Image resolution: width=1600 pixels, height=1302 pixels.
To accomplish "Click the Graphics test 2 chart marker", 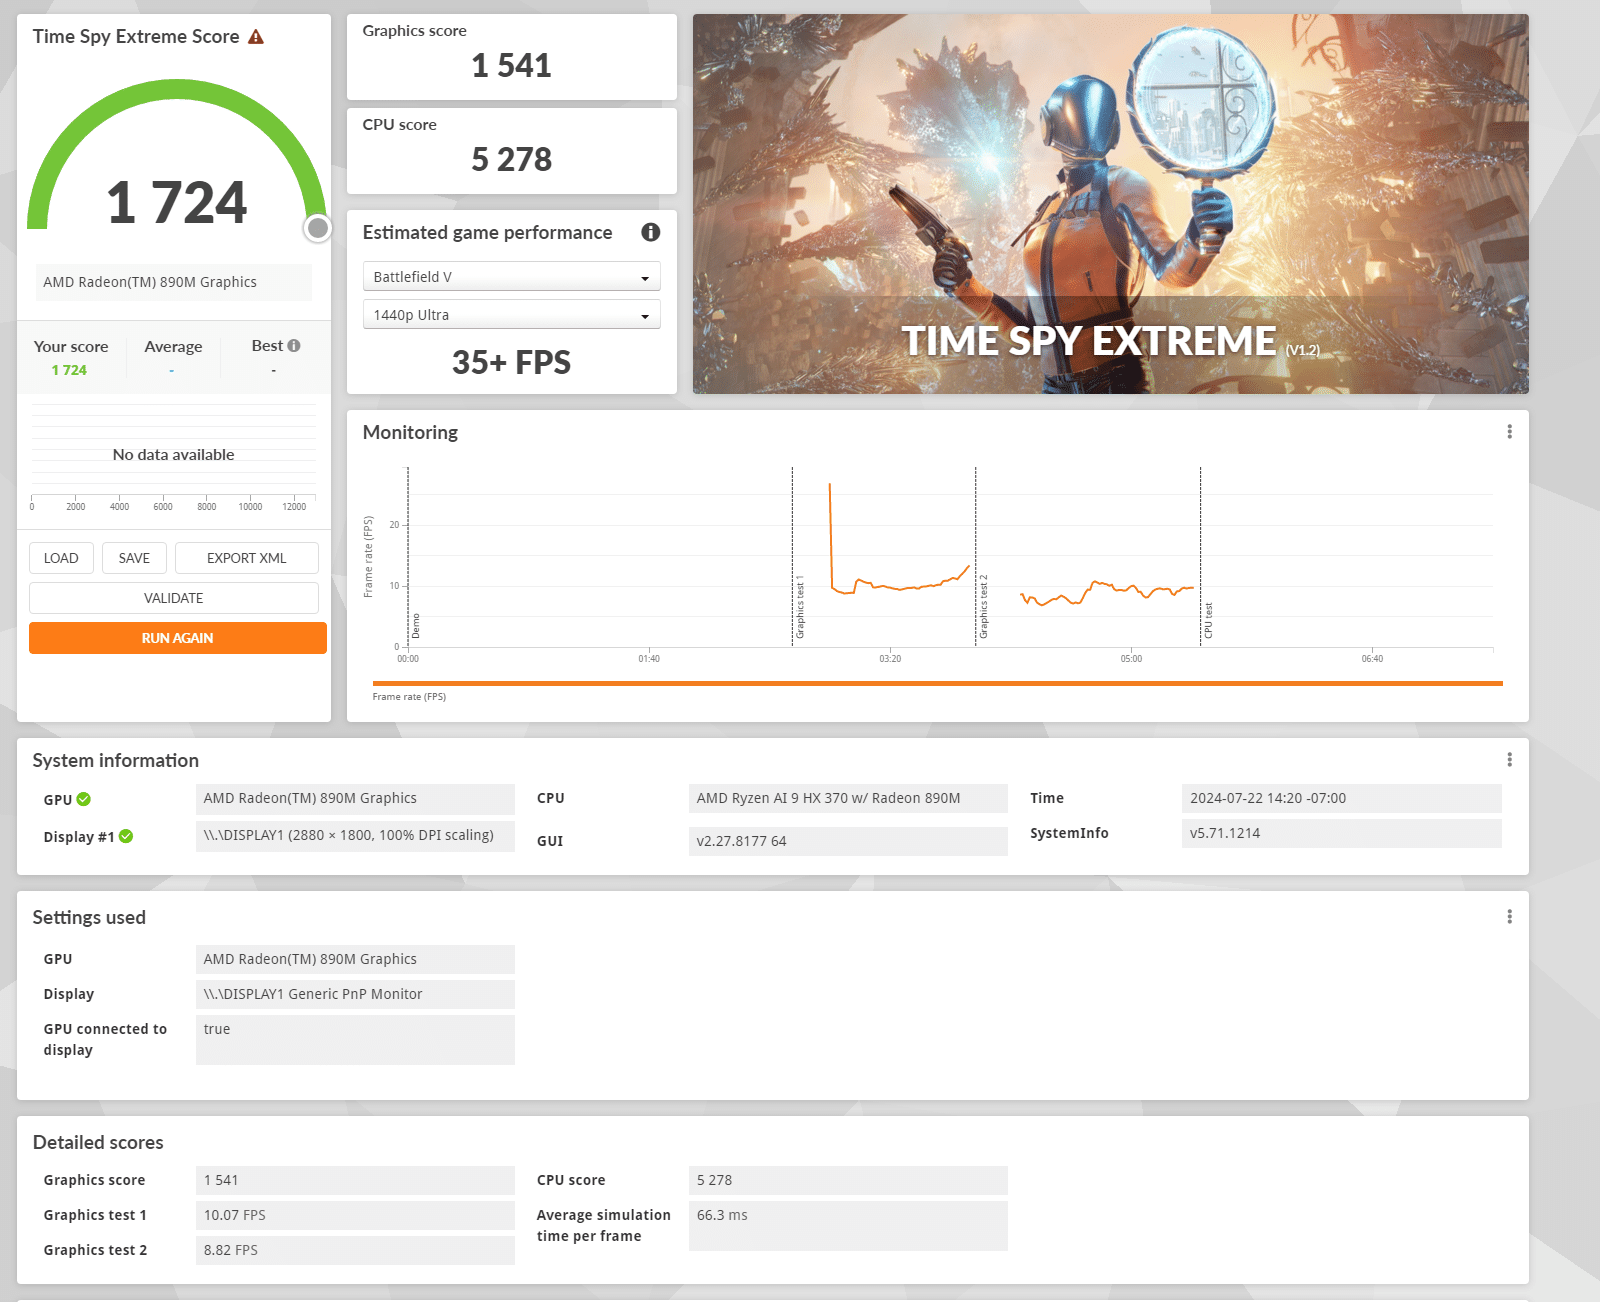I will pyautogui.click(x=983, y=607).
